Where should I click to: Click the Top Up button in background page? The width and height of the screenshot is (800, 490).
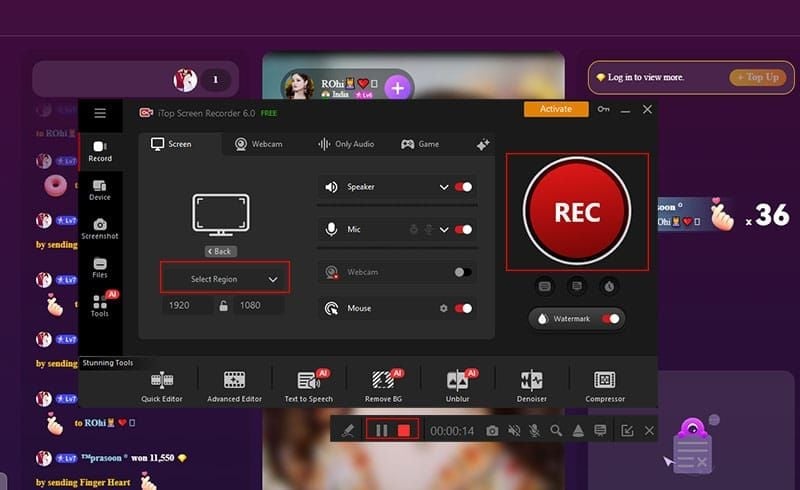tap(758, 77)
